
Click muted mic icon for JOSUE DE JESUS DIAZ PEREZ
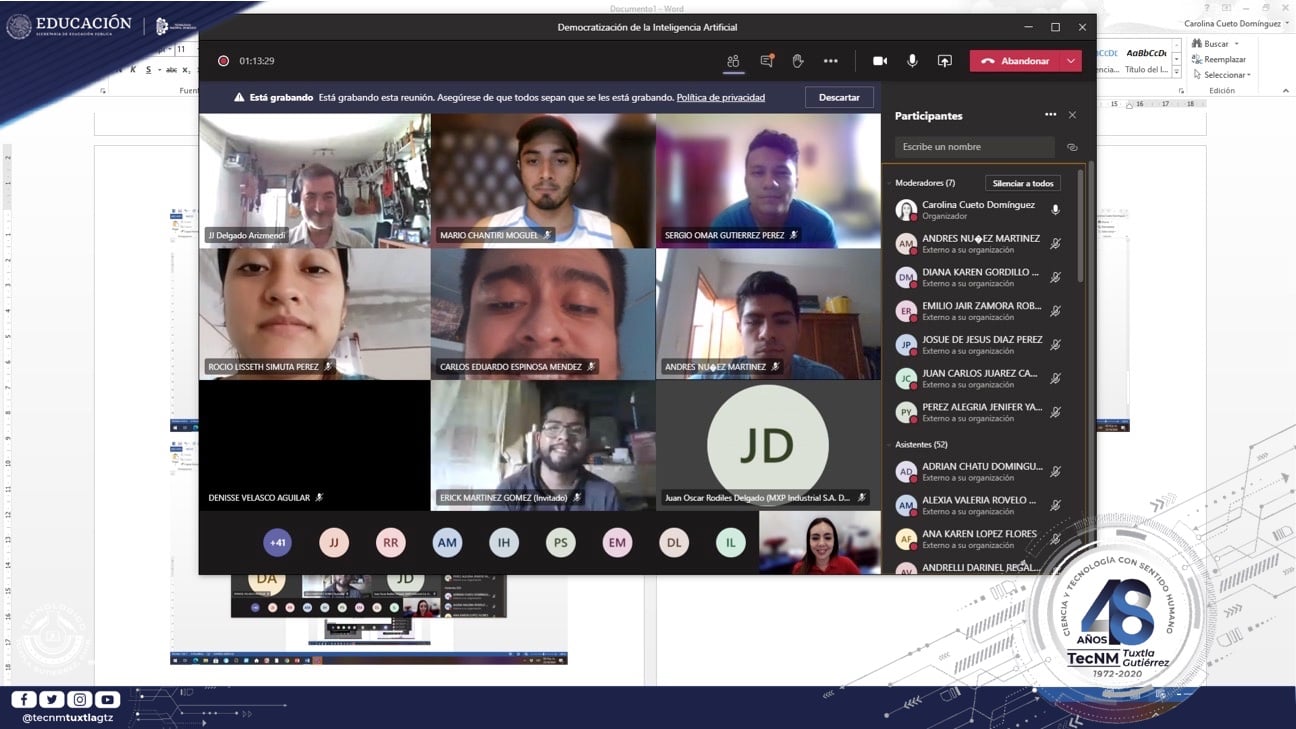pos(1055,345)
